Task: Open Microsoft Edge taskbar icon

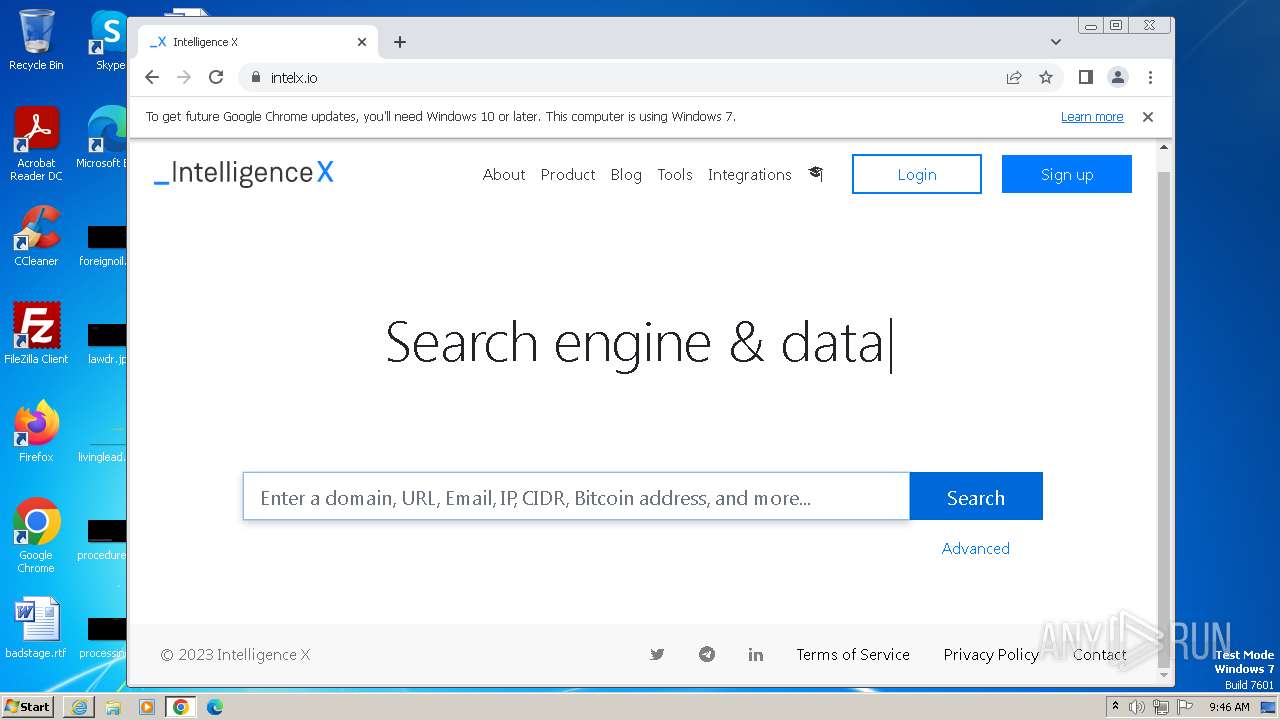Action: 215,707
